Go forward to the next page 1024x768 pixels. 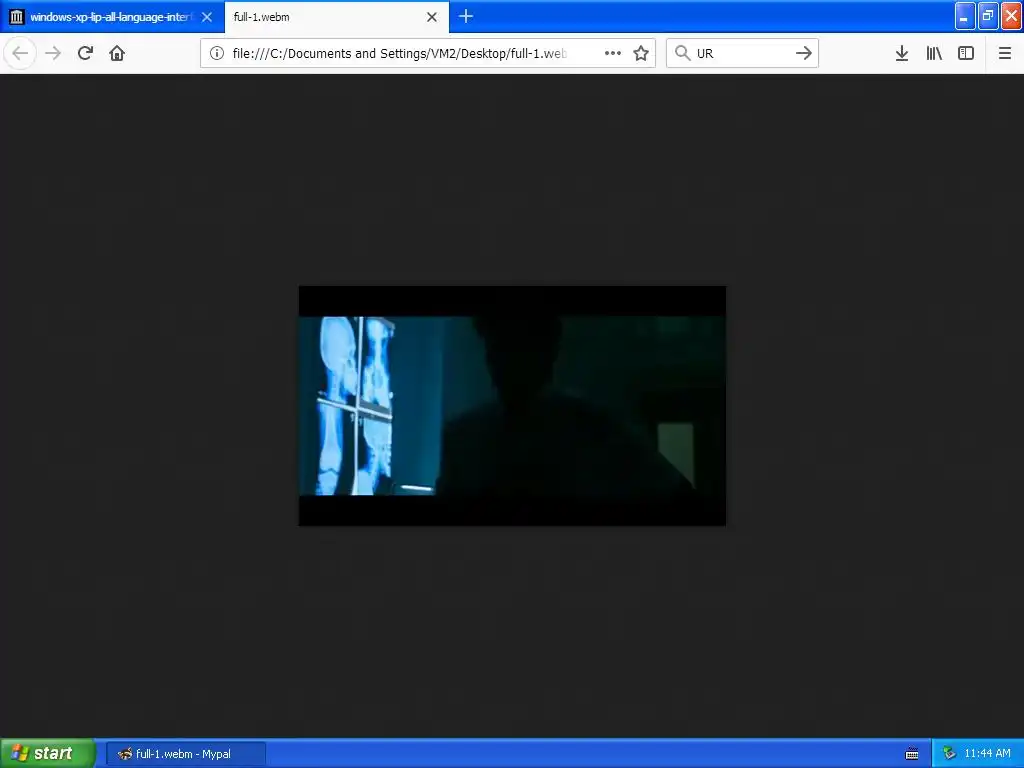[53, 53]
